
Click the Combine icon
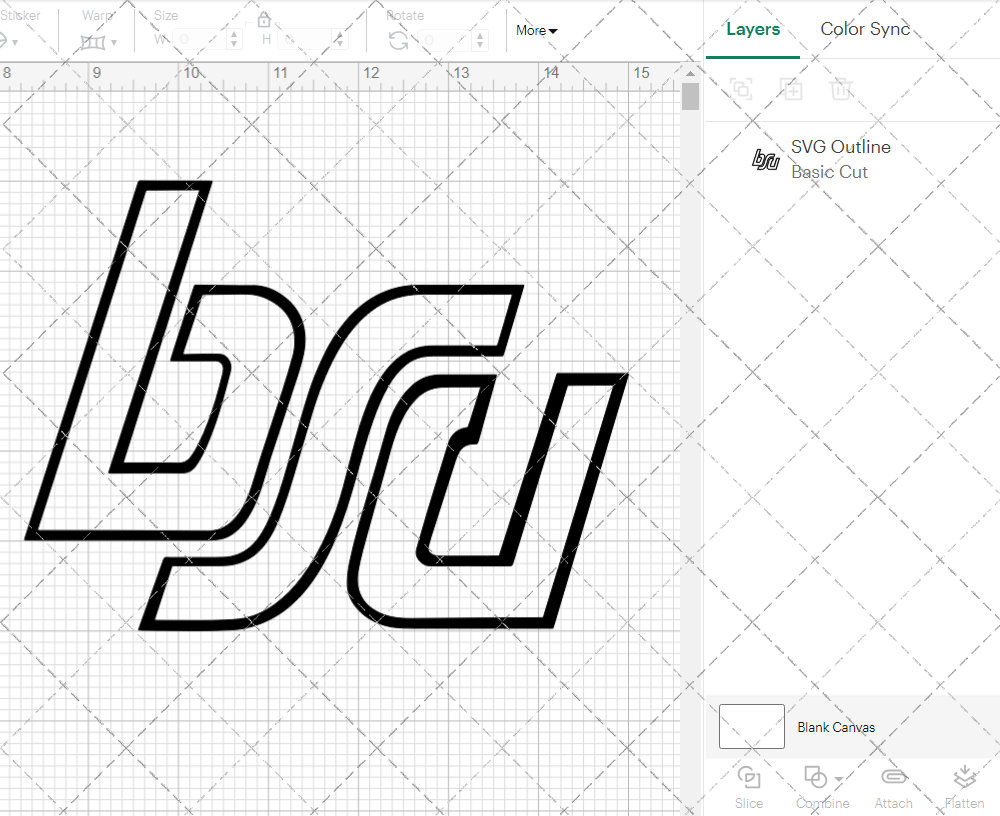816,777
